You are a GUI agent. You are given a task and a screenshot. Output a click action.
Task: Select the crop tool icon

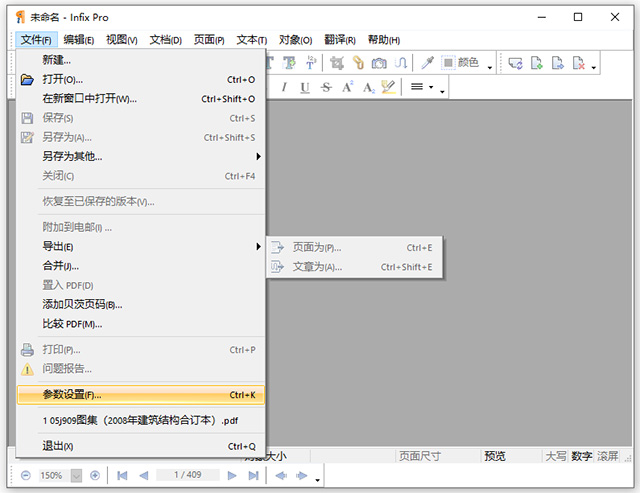click(337, 63)
